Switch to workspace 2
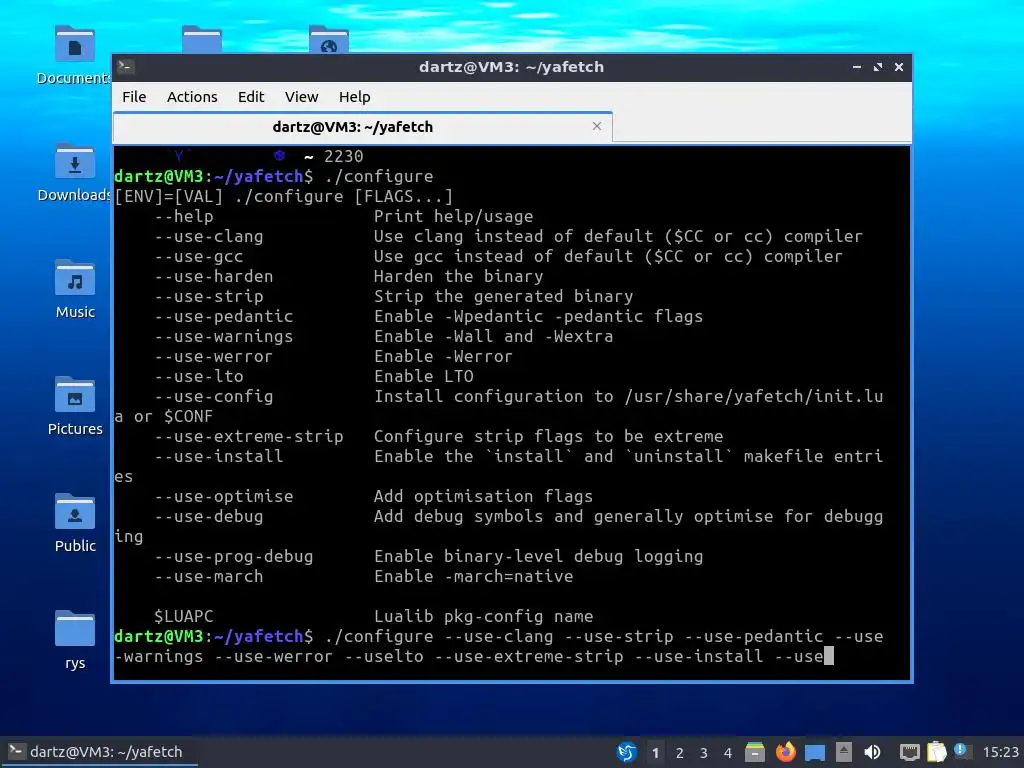Viewport: 1024px width, 768px height. coord(680,752)
